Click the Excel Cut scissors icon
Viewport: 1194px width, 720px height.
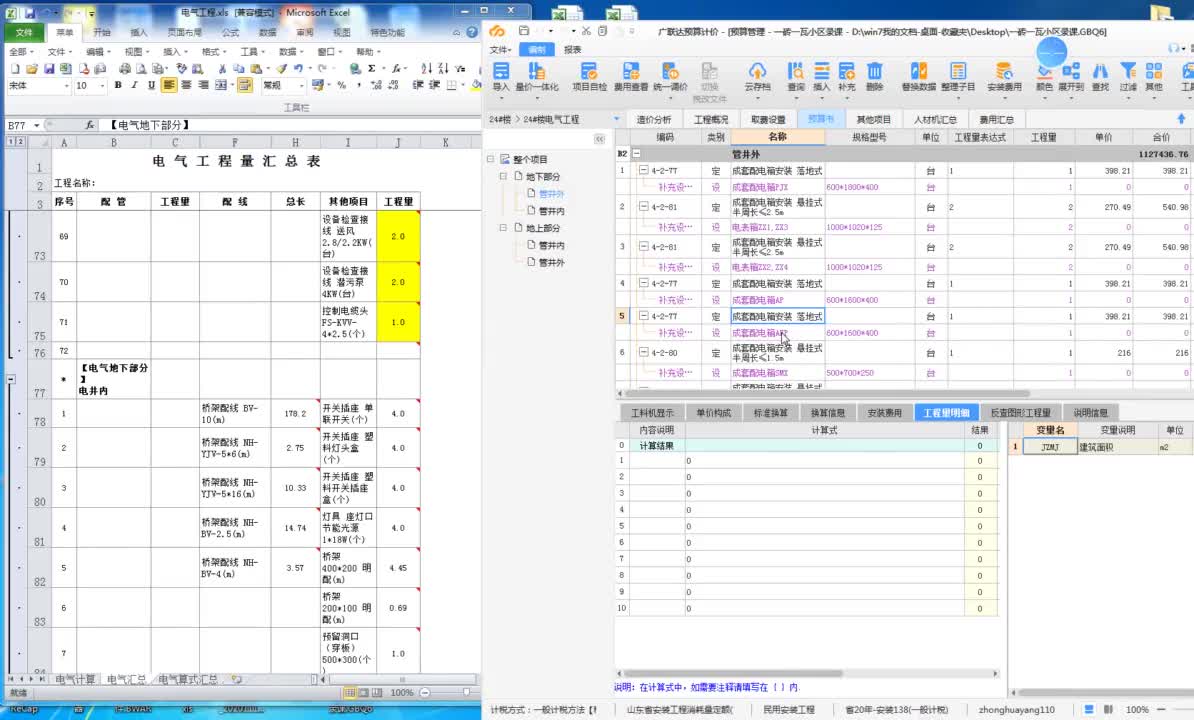(x=222, y=68)
